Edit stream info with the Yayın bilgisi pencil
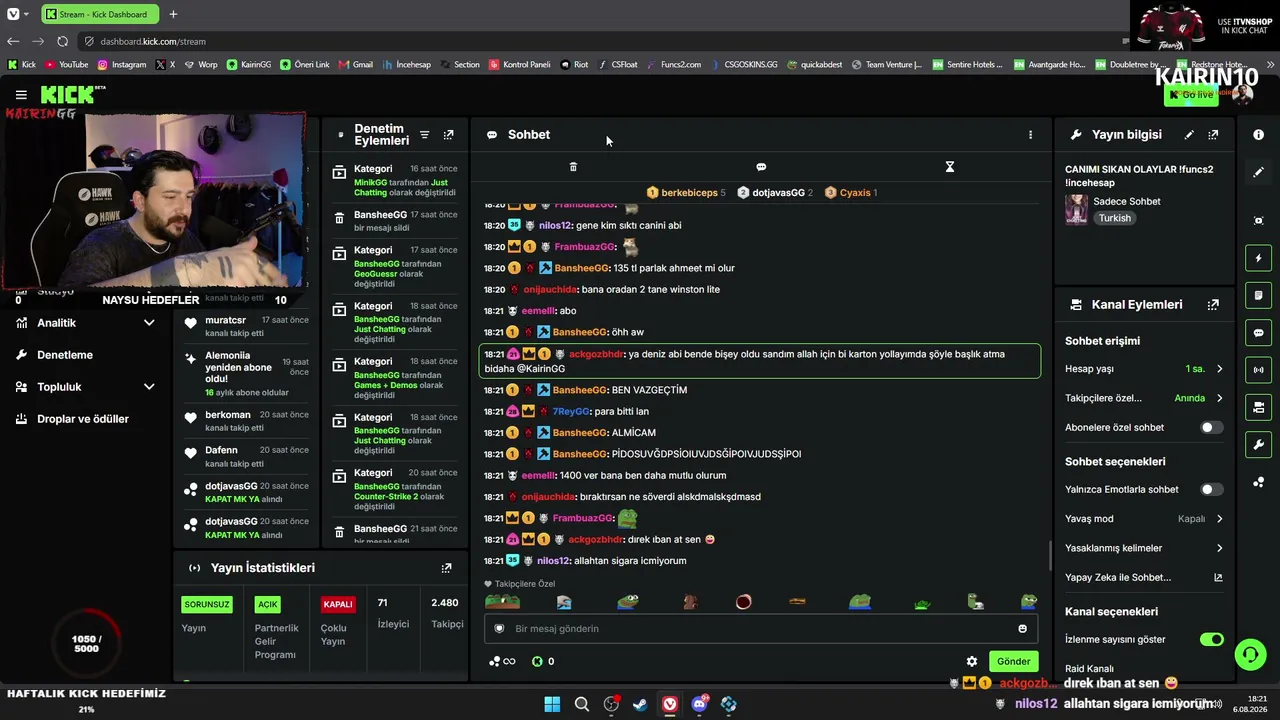1280x720 pixels. 1189,135
